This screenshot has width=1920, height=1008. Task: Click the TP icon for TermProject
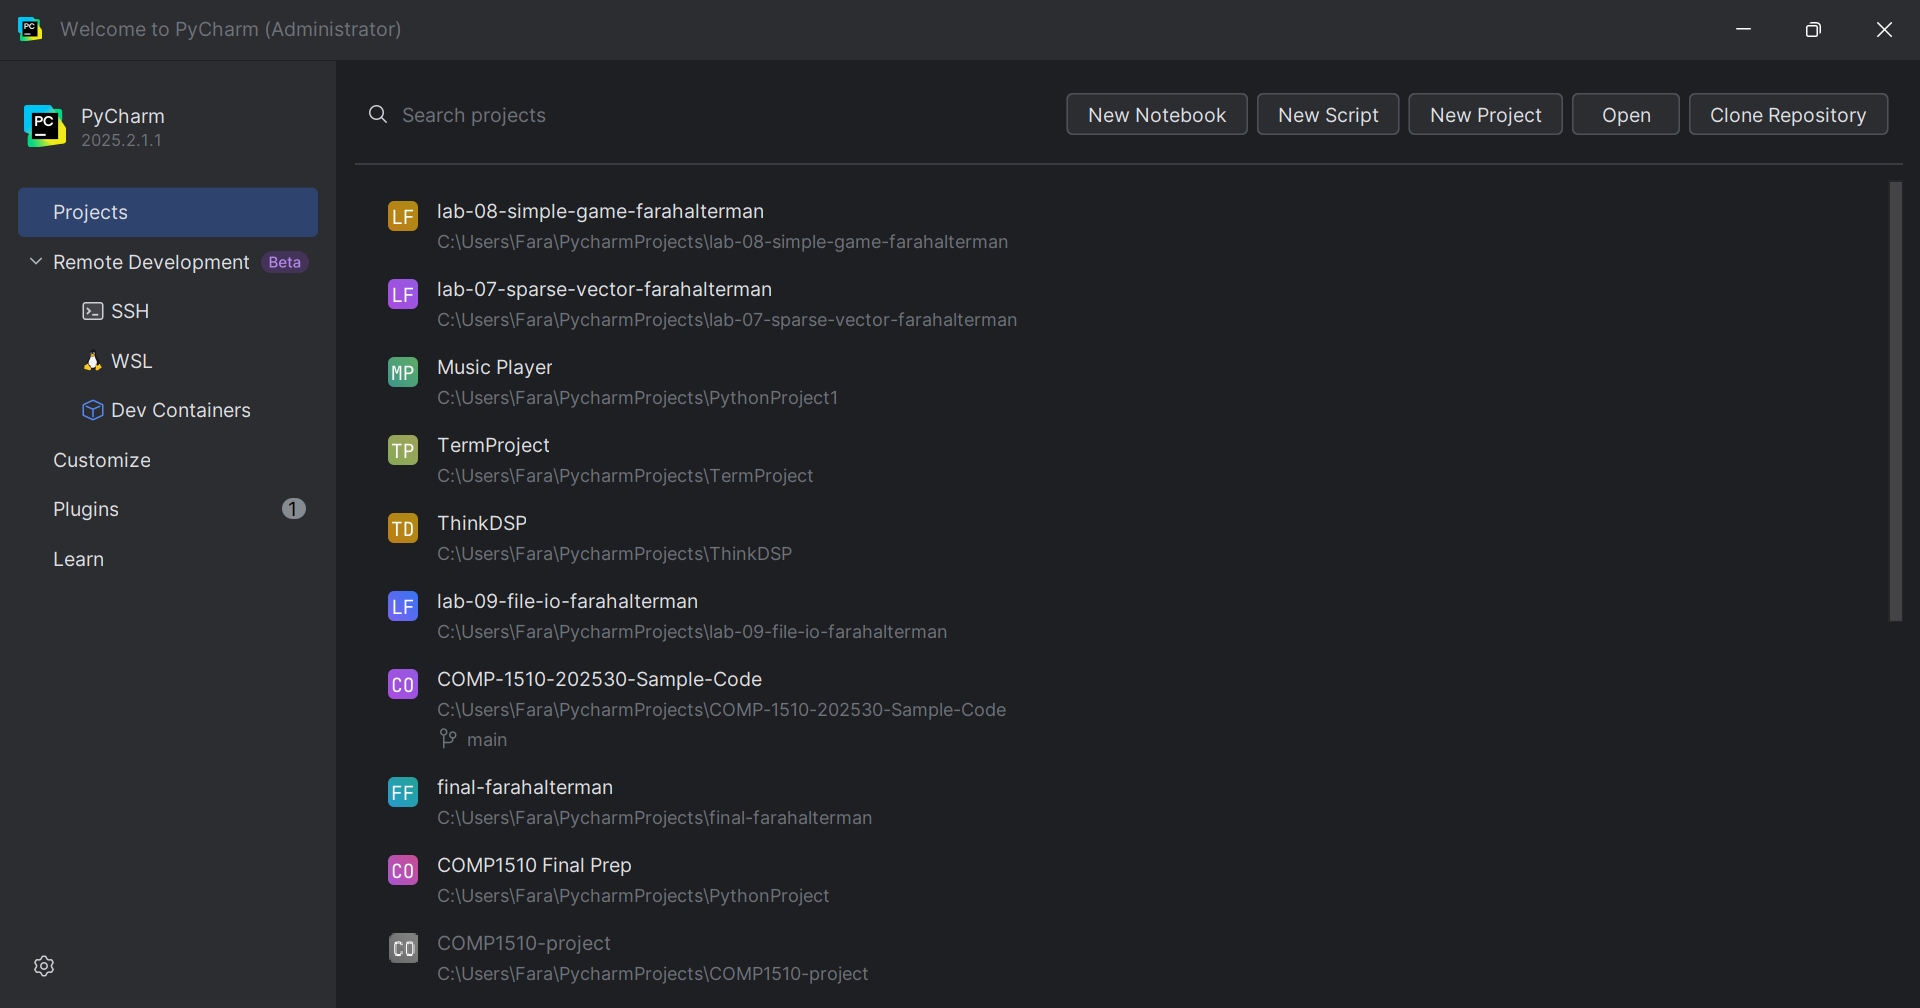402,450
